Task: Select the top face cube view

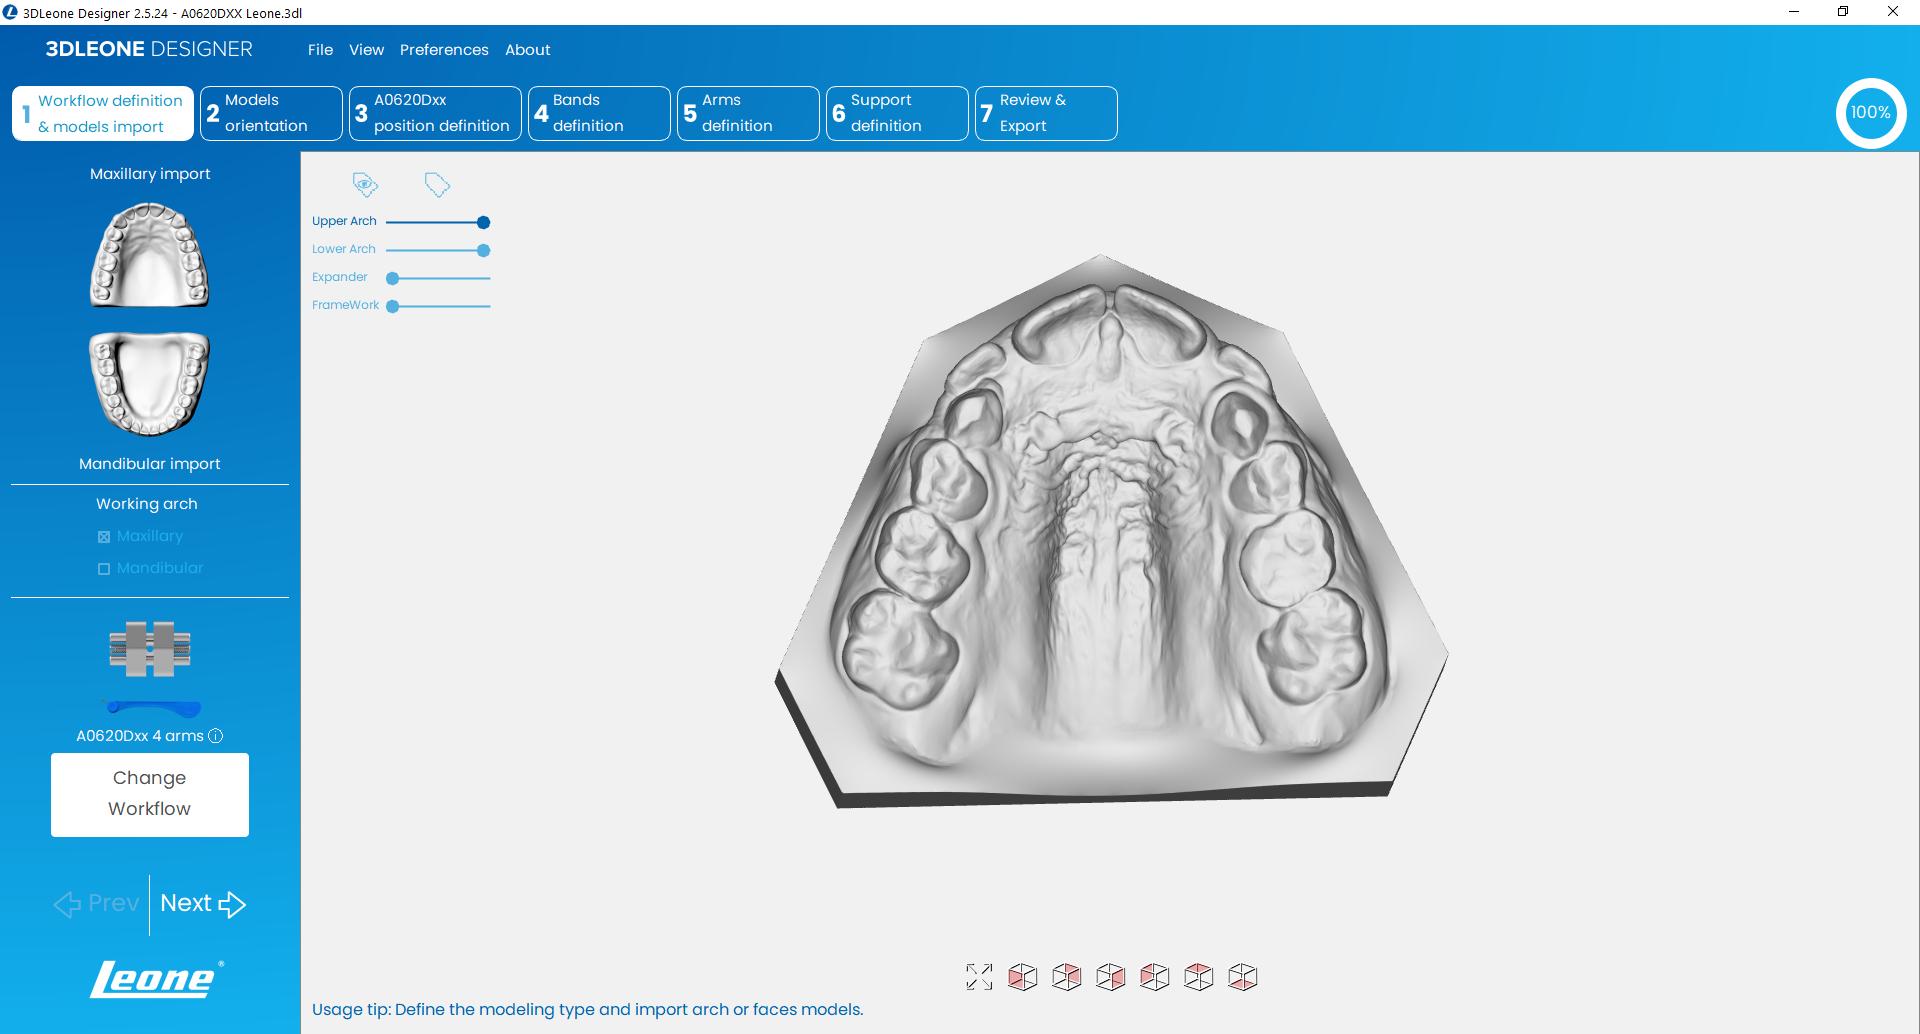Action: click(1199, 977)
